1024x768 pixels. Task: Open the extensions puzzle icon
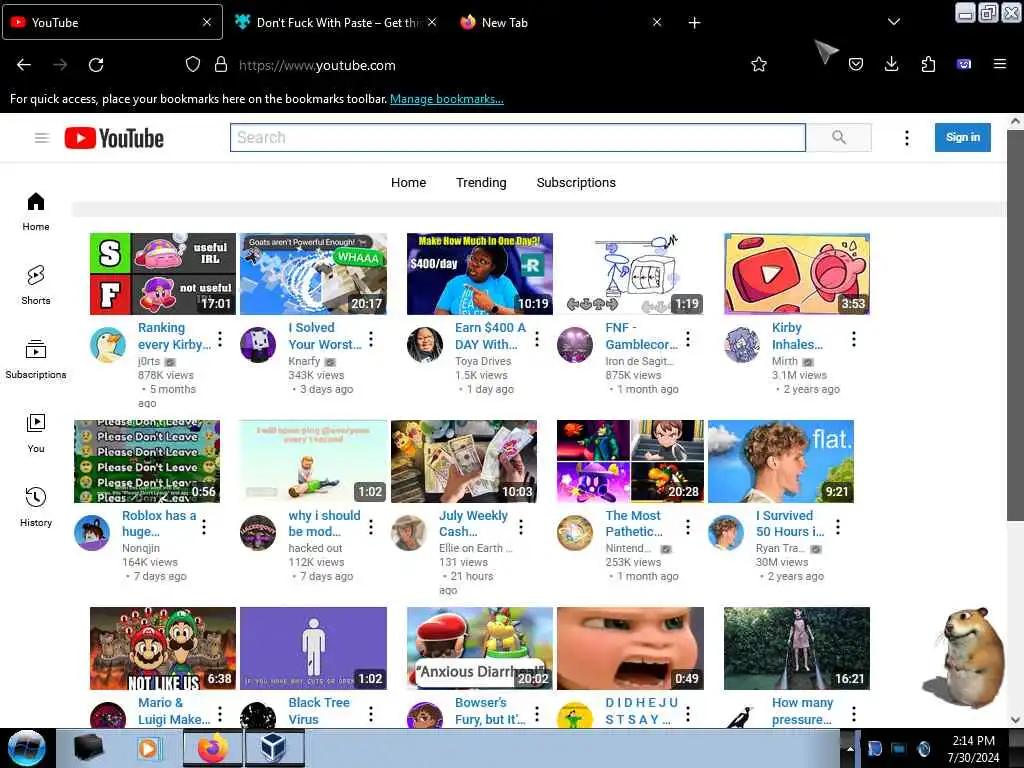tap(928, 65)
